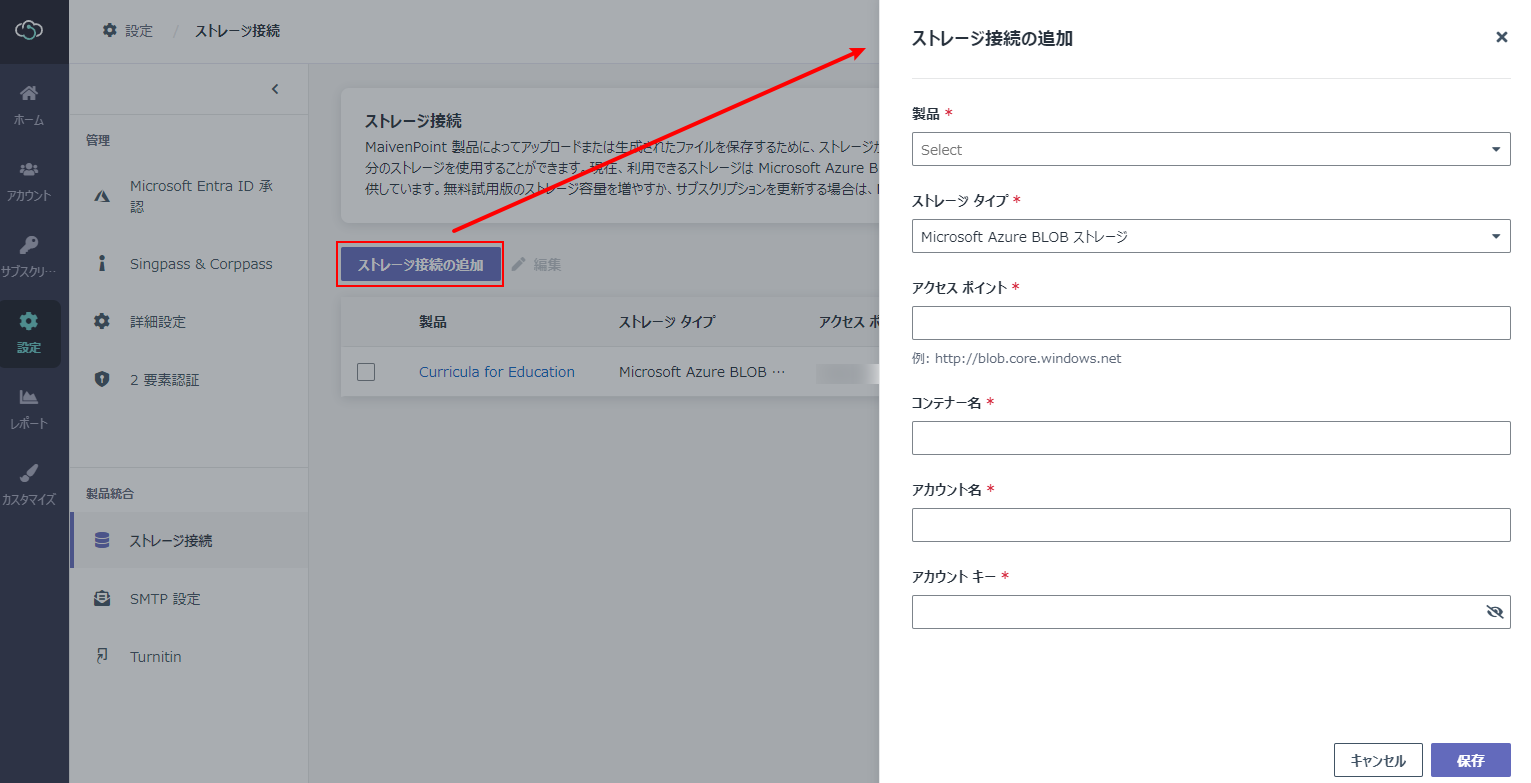Click the ストレージ接続の追加 button
This screenshot has height=783, width=1531.
click(420, 265)
